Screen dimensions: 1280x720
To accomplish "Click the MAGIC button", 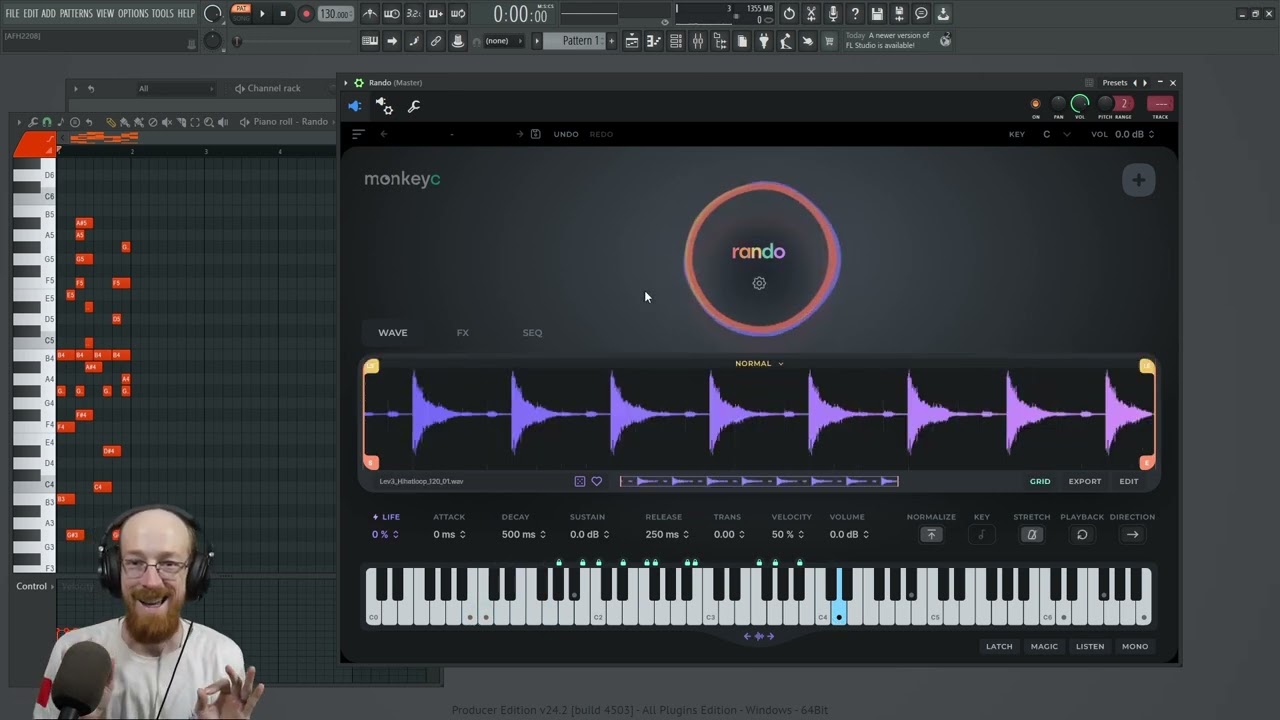I will click(x=1044, y=646).
